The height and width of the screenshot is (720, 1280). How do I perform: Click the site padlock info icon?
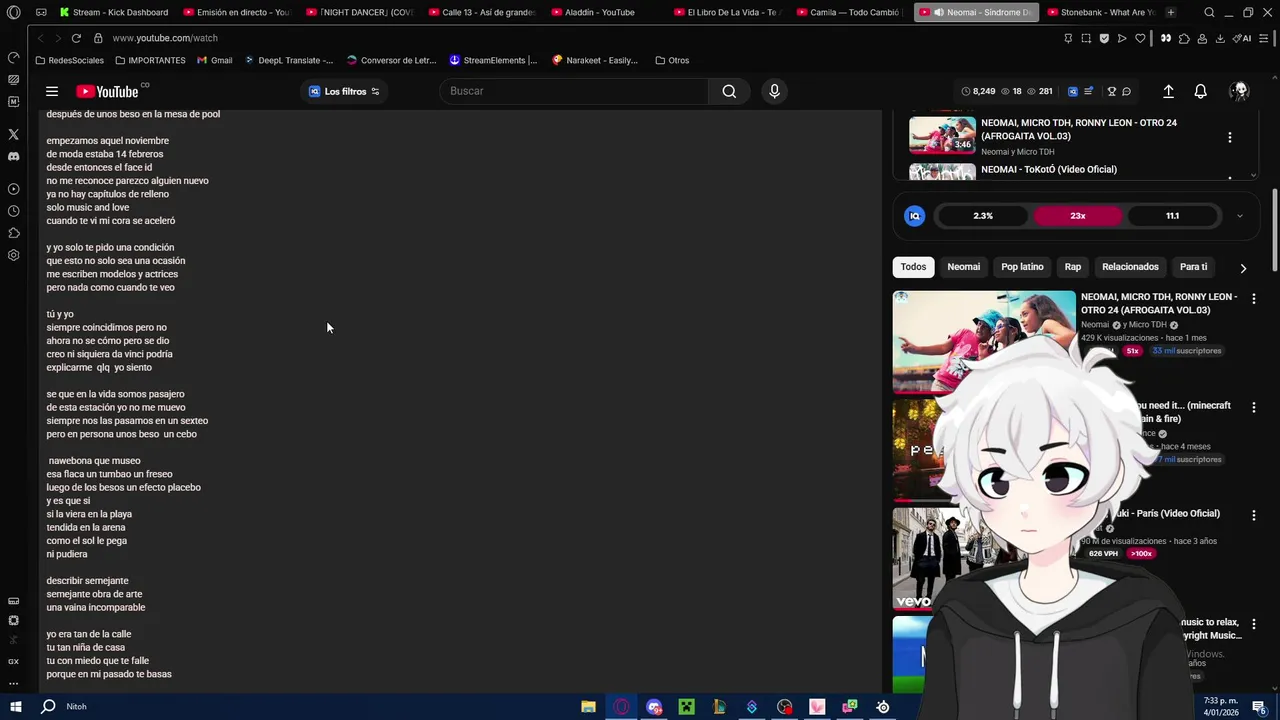(x=98, y=38)
